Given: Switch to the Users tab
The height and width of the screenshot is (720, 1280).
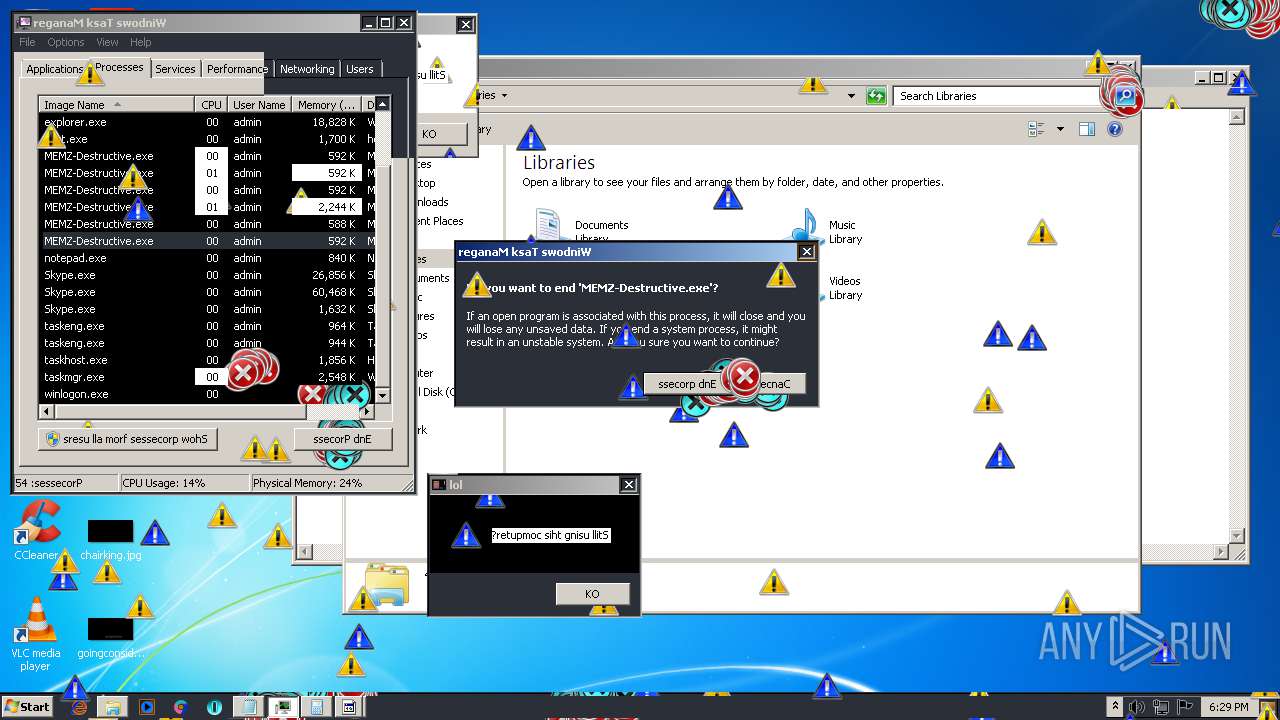Looking at the screenshot, I should [360, 69].
